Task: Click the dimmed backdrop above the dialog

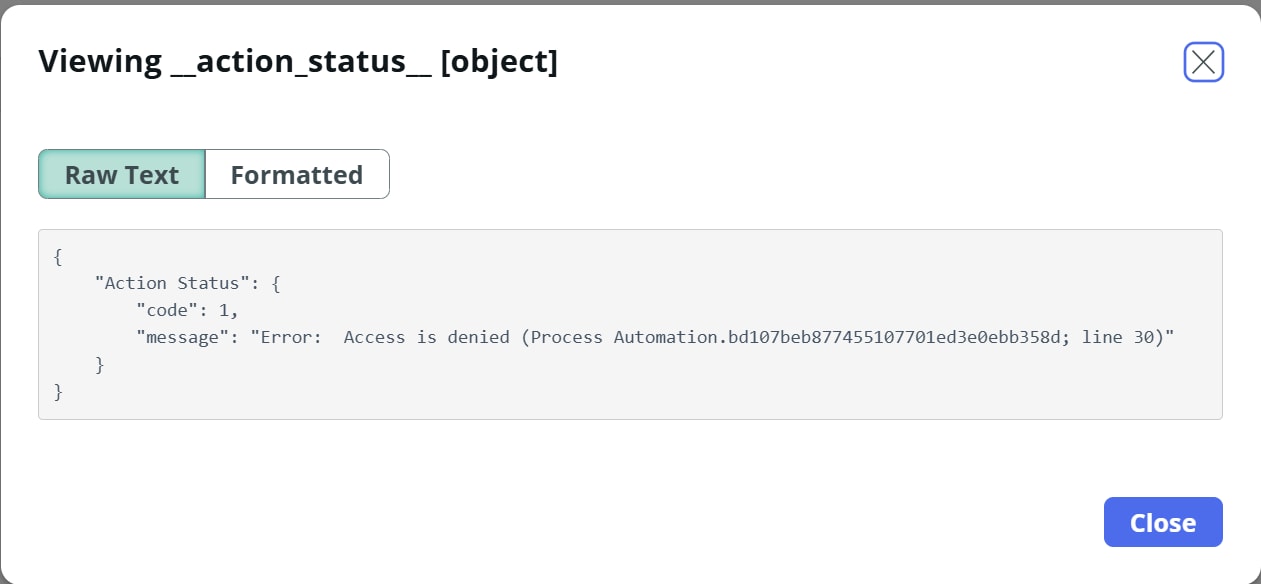Action: pos(630,2)
